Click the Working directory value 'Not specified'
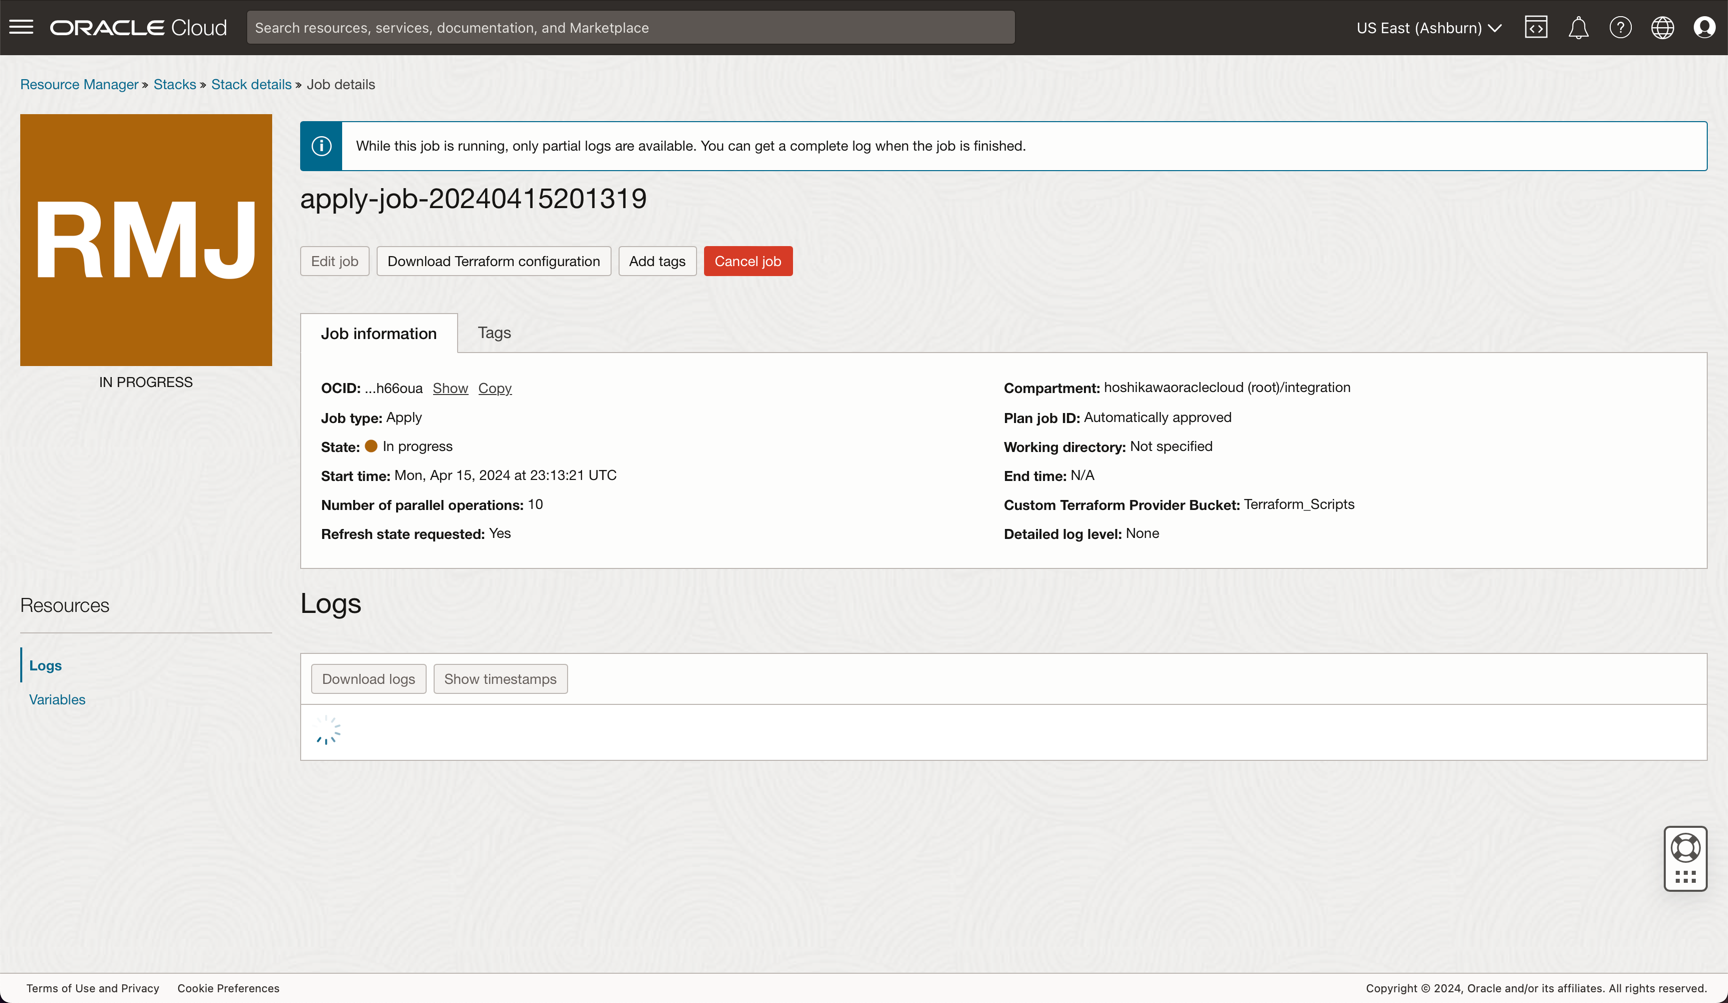 coord(1171,446)
